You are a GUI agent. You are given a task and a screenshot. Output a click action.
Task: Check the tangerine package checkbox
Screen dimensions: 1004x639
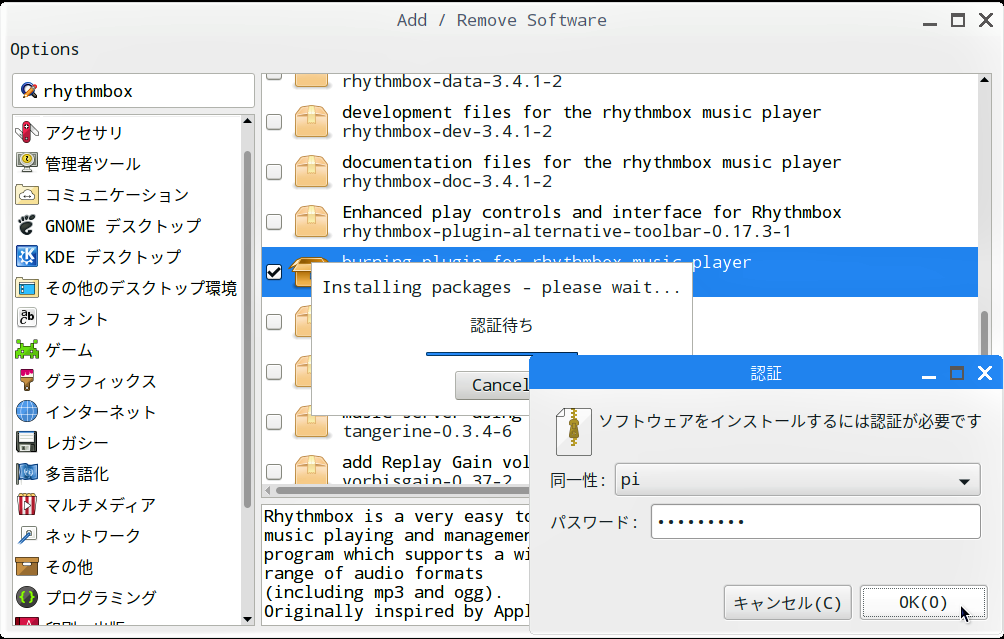pyautogui.click(x=274, y=421)
